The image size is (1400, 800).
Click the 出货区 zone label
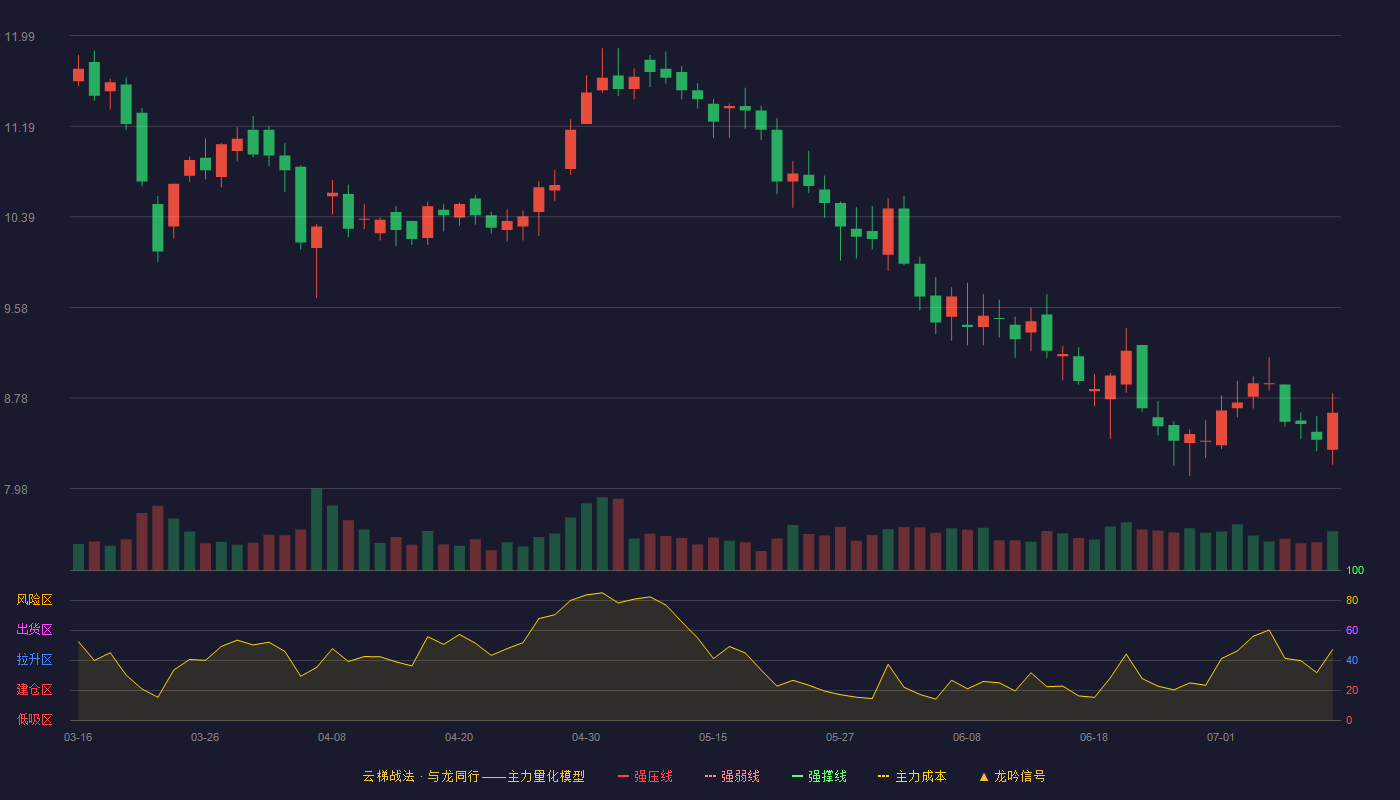(x=34, y=630)
